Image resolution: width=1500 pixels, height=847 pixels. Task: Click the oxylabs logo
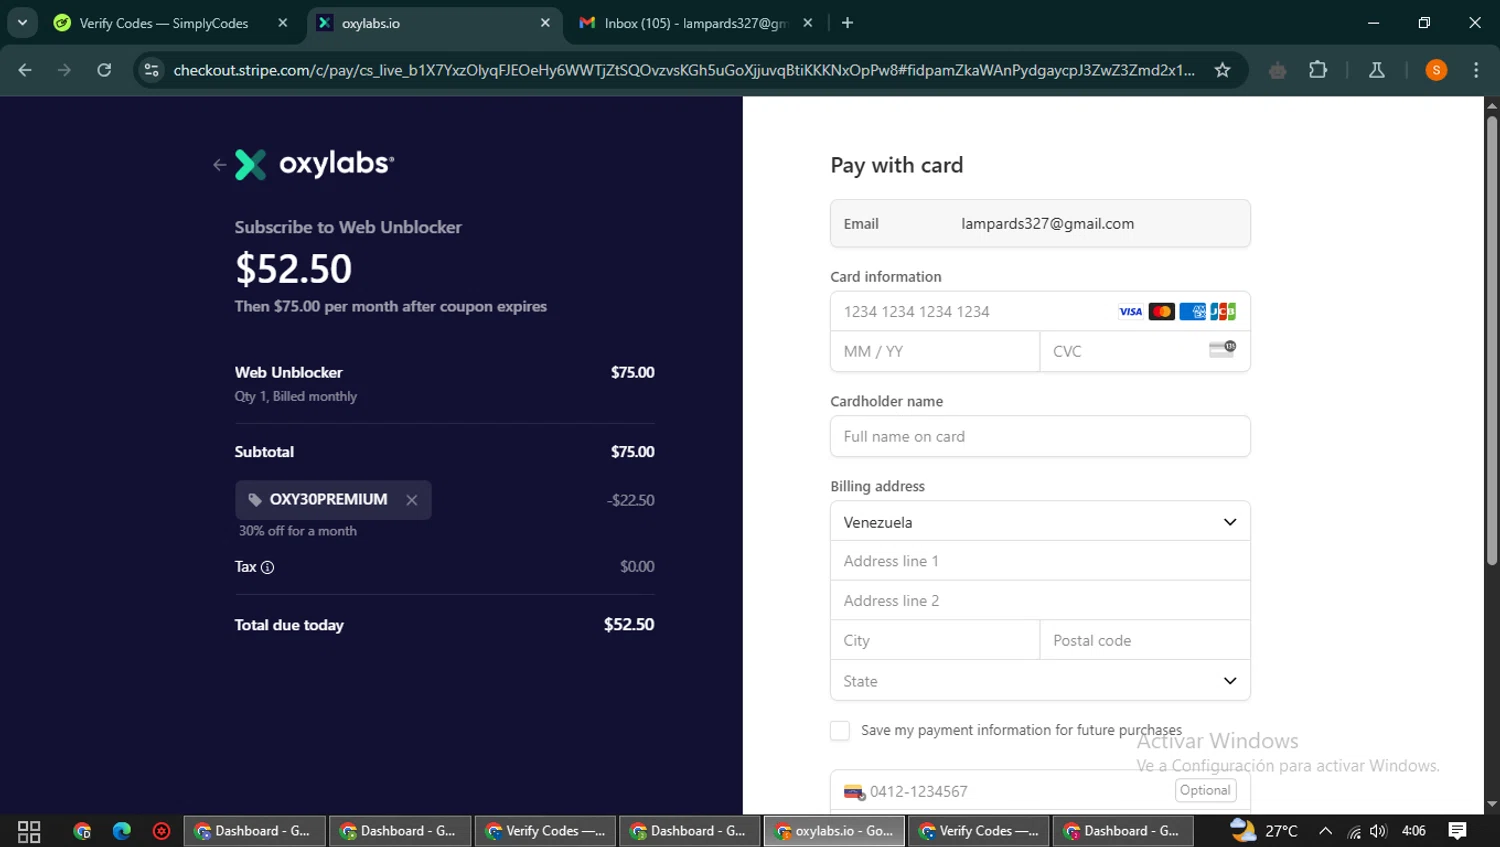[314, 164]
